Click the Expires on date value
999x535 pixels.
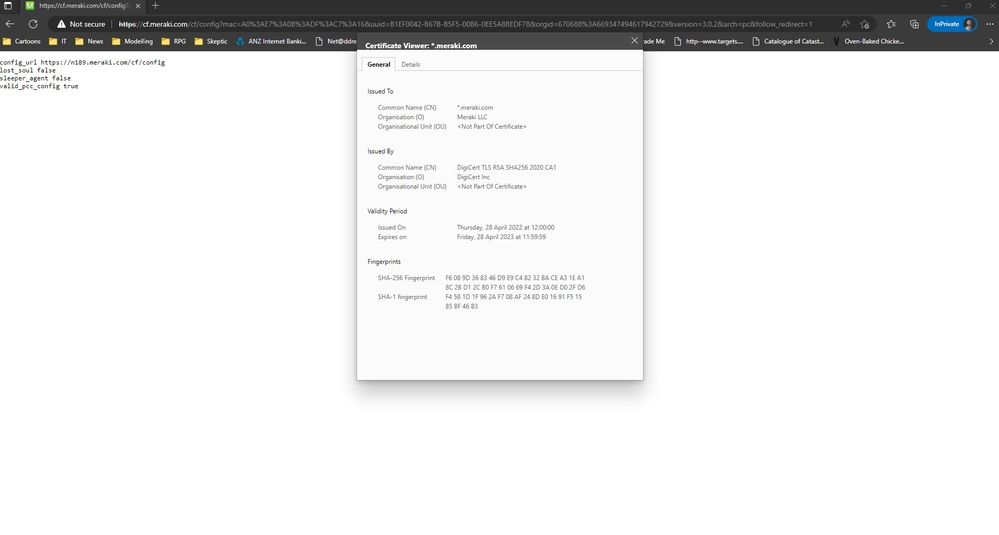501,237
